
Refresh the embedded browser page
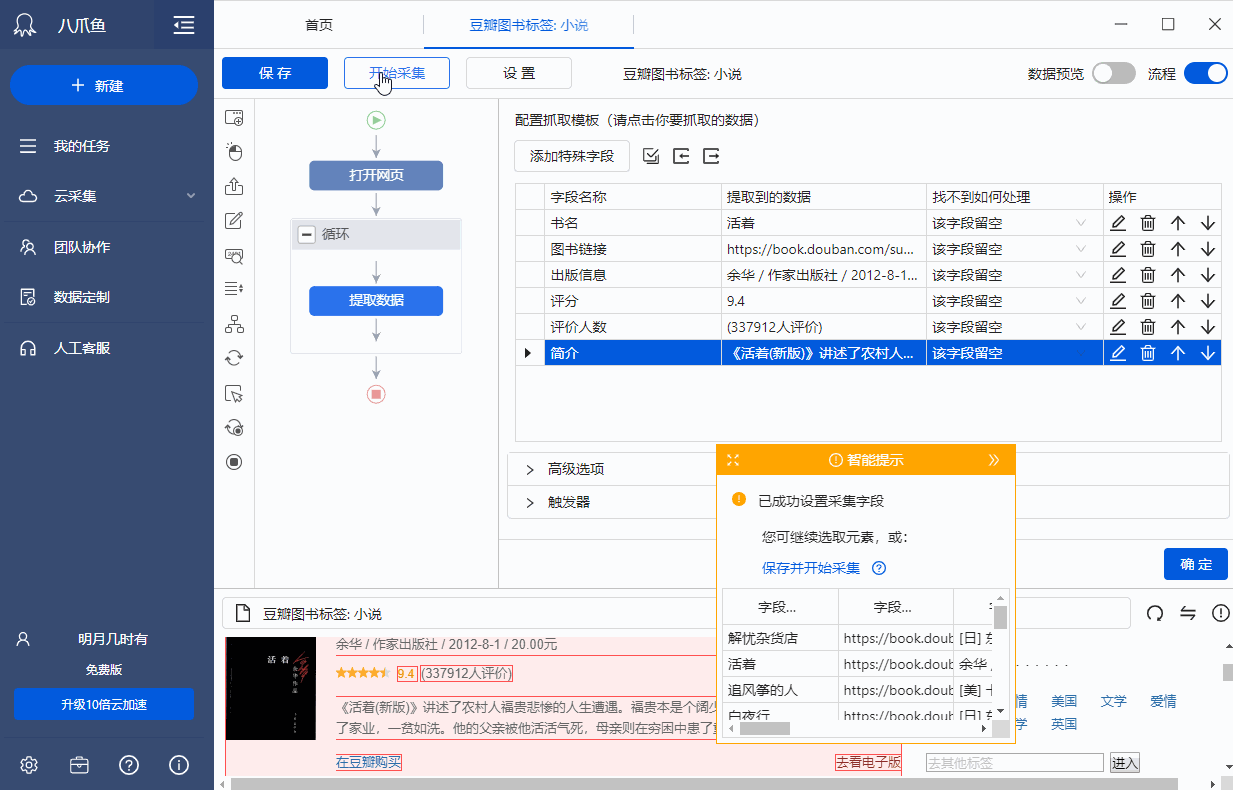(x=1155, y=613)
